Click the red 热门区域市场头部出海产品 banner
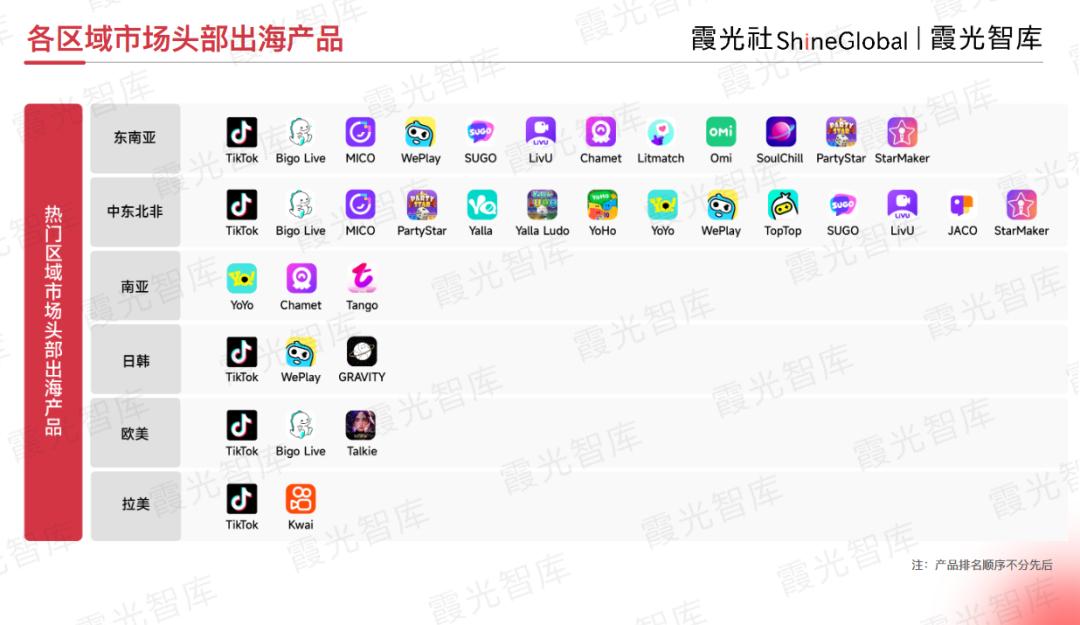The width and height of the screenshot is (1080, 625). (53, 322)
